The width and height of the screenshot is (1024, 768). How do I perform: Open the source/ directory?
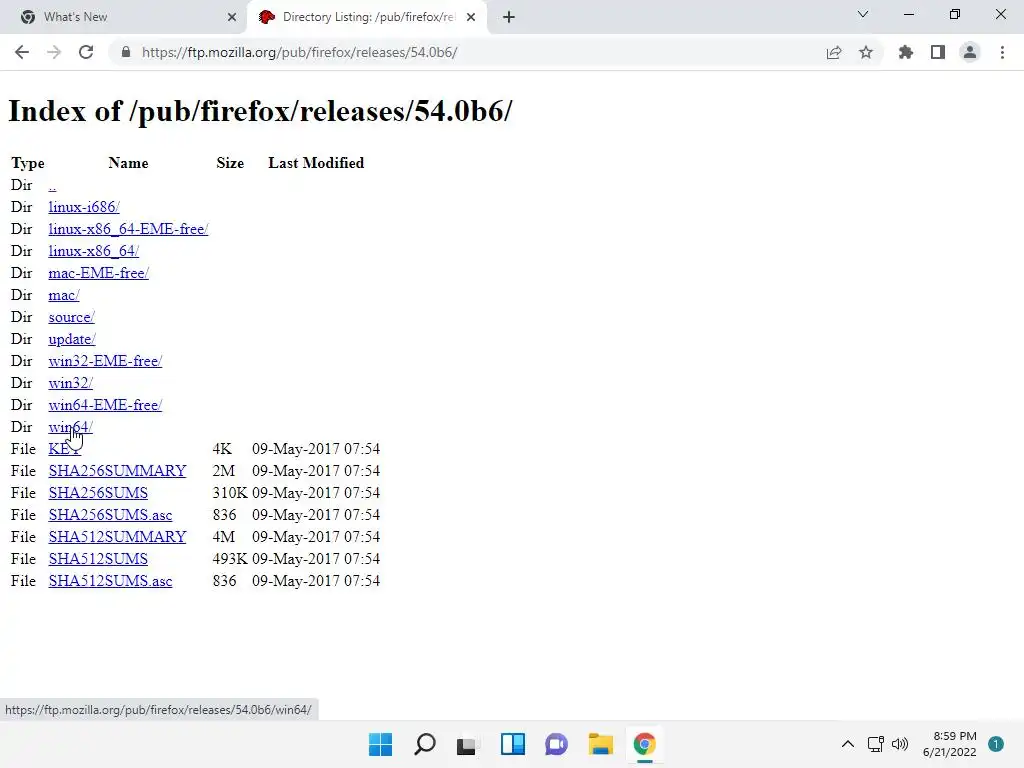coord(71,317)
